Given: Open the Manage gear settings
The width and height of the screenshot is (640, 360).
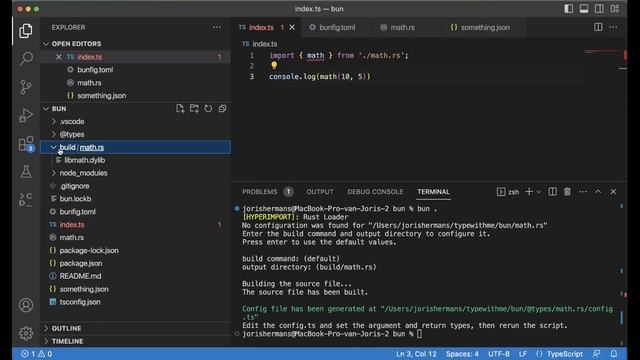Looking at the screenshot, I should (26, 333).
